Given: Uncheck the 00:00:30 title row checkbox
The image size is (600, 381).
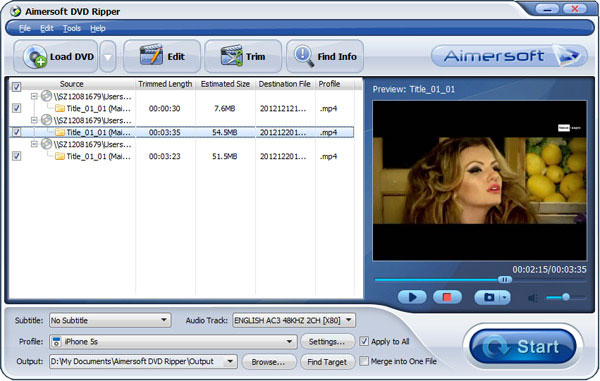Looking at the screenshot, I should point(16,108).
